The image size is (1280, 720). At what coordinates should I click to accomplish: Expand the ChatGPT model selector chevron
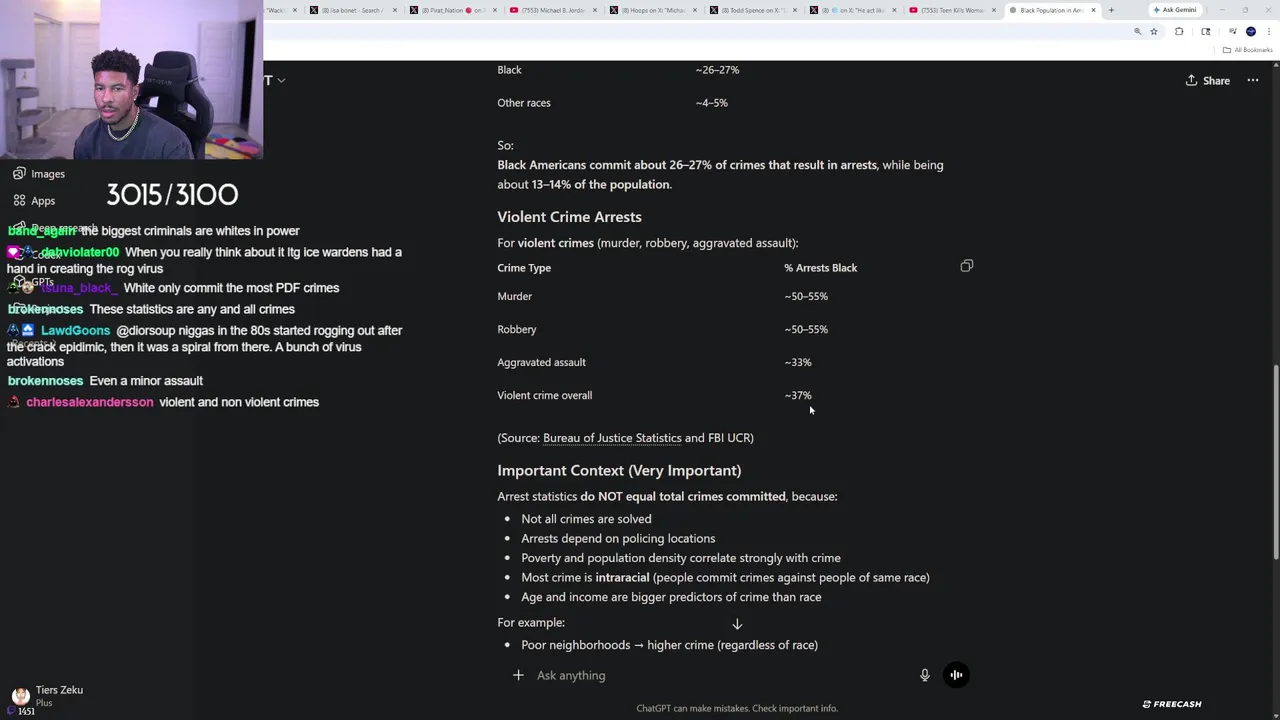pos(281,80)
